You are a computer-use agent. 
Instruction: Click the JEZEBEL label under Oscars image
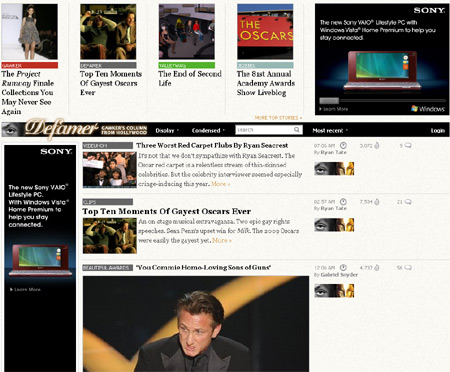click(265, 65)
